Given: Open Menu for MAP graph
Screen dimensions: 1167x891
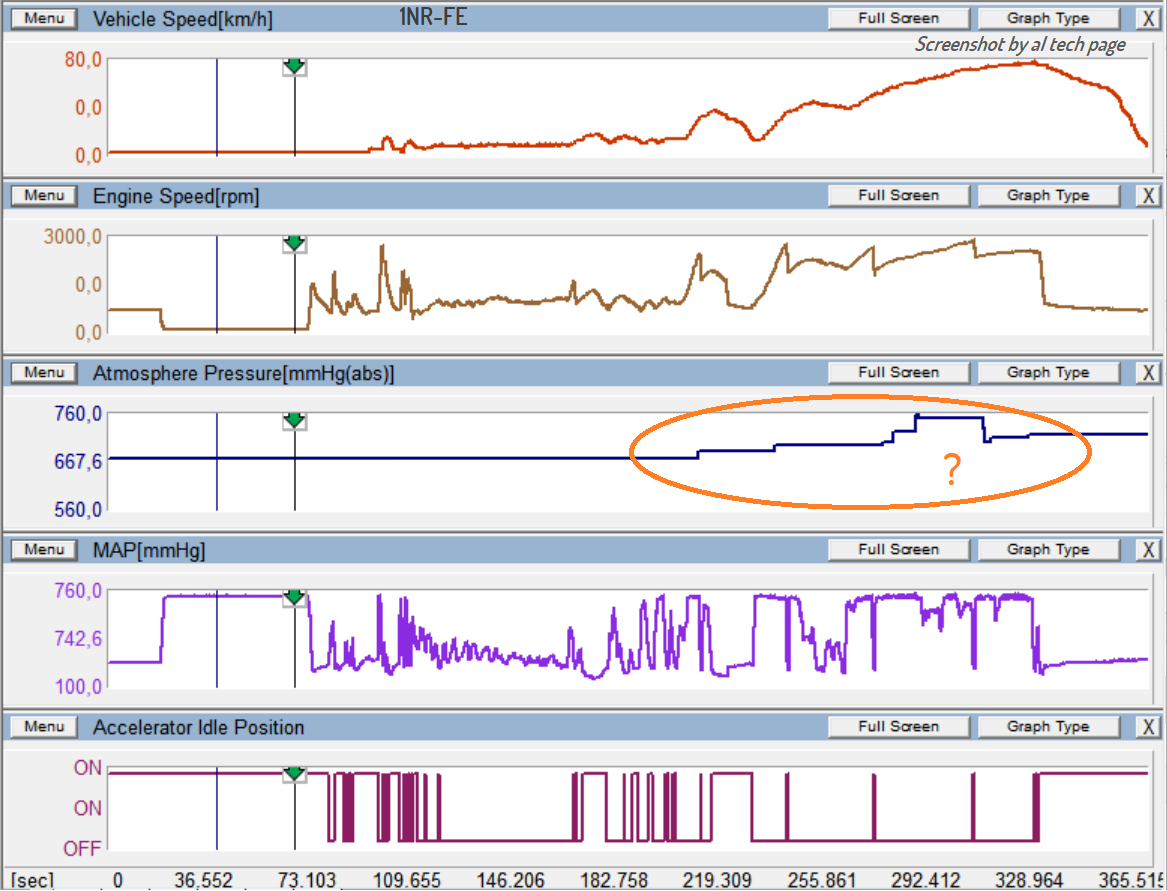Looking at the screenshot, I should click(x=44, y=549).
